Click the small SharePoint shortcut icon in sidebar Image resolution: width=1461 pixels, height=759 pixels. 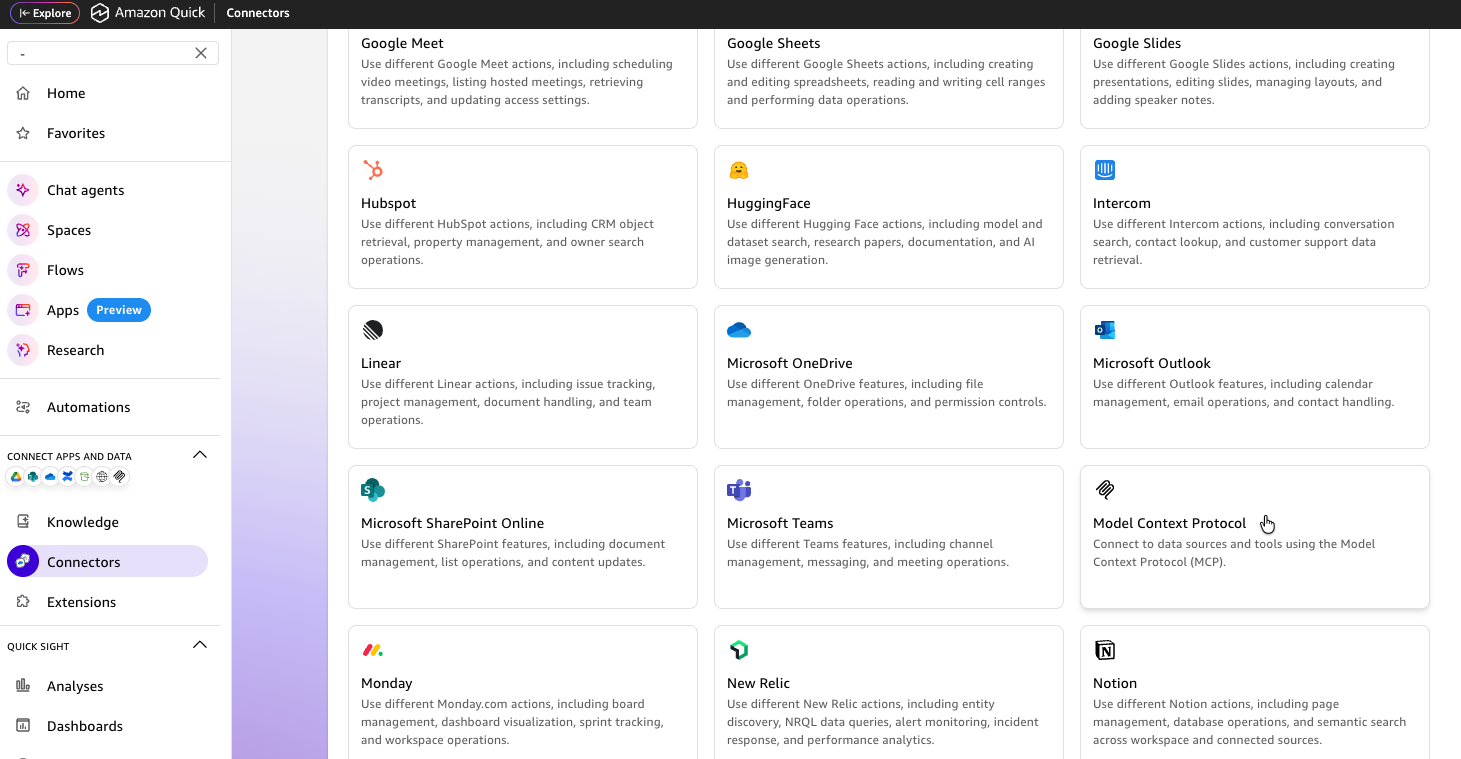click(x=33, y=477)
